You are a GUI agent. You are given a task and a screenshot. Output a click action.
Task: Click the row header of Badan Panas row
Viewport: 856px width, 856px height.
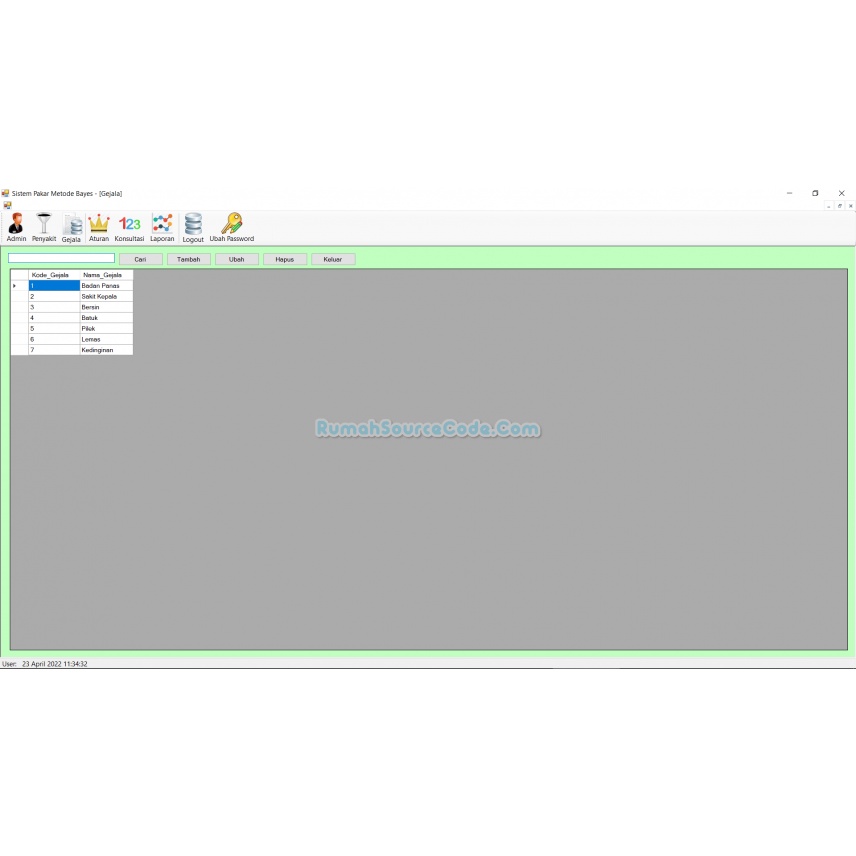tap(20, 286)
